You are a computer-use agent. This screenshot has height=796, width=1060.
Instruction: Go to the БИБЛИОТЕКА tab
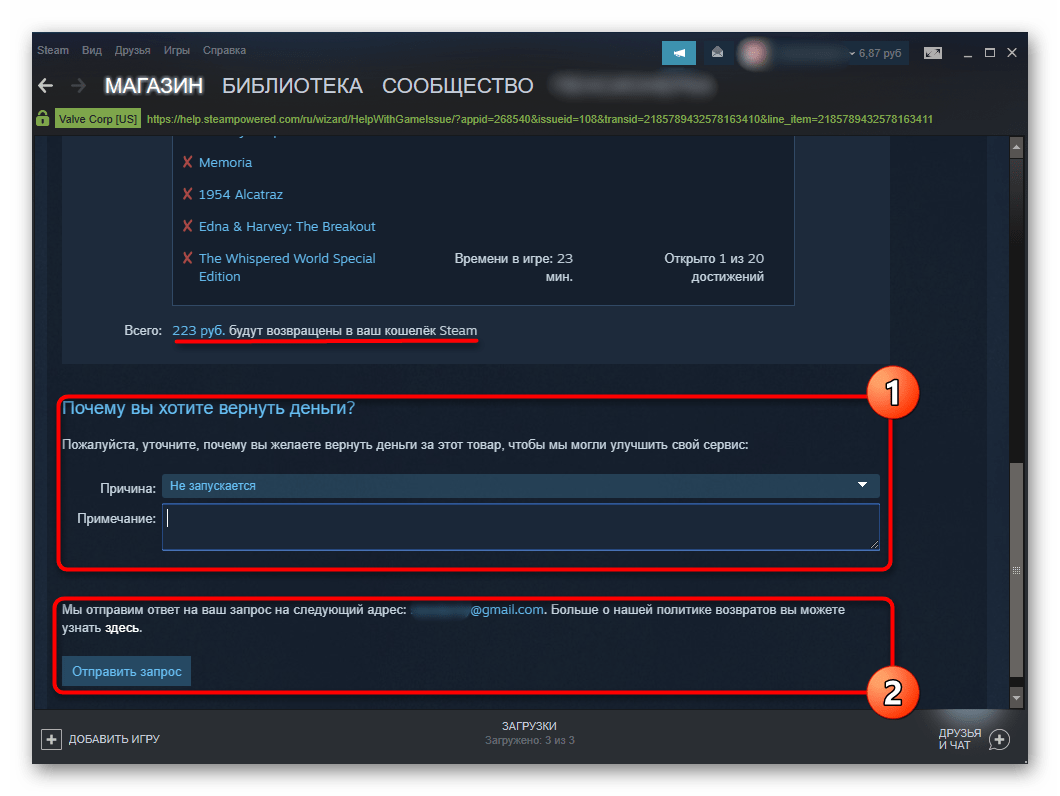click(x=292, y=86)
